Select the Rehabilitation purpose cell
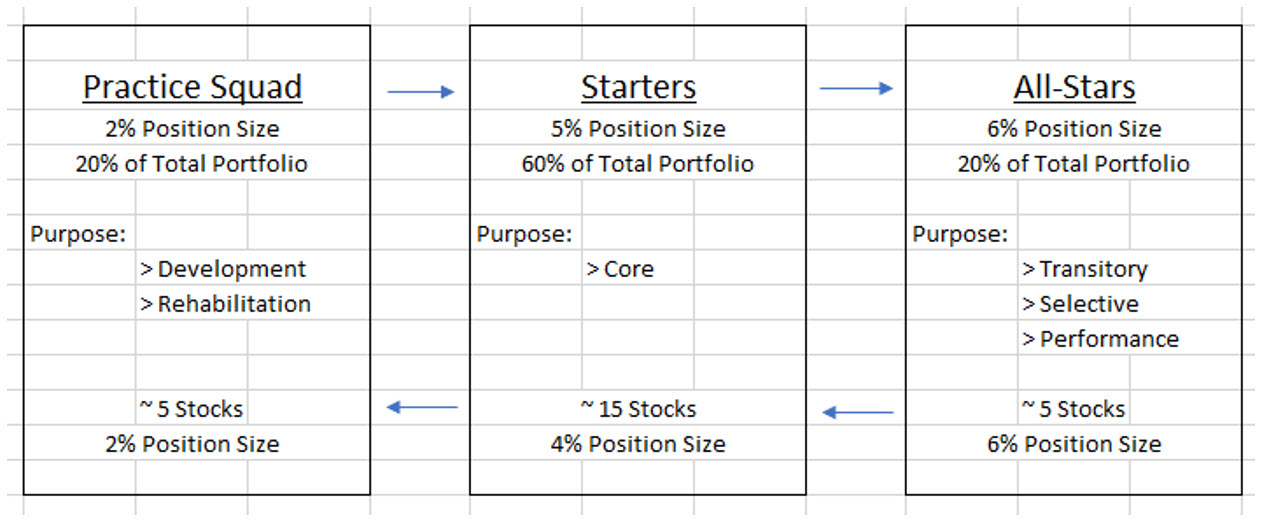 tap(226, 304)
